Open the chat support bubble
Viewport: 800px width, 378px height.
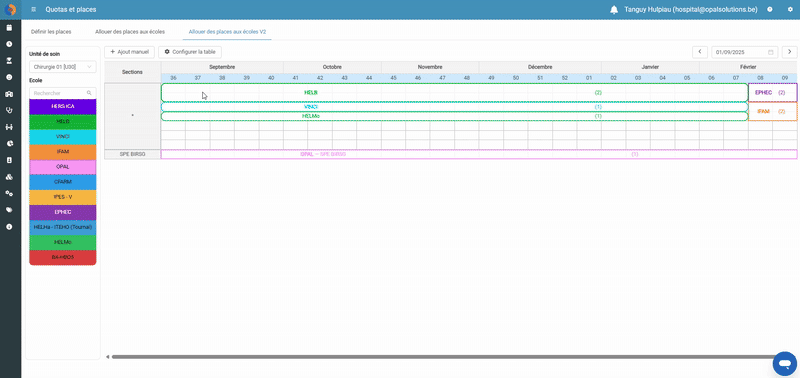(x=785, y=364)
